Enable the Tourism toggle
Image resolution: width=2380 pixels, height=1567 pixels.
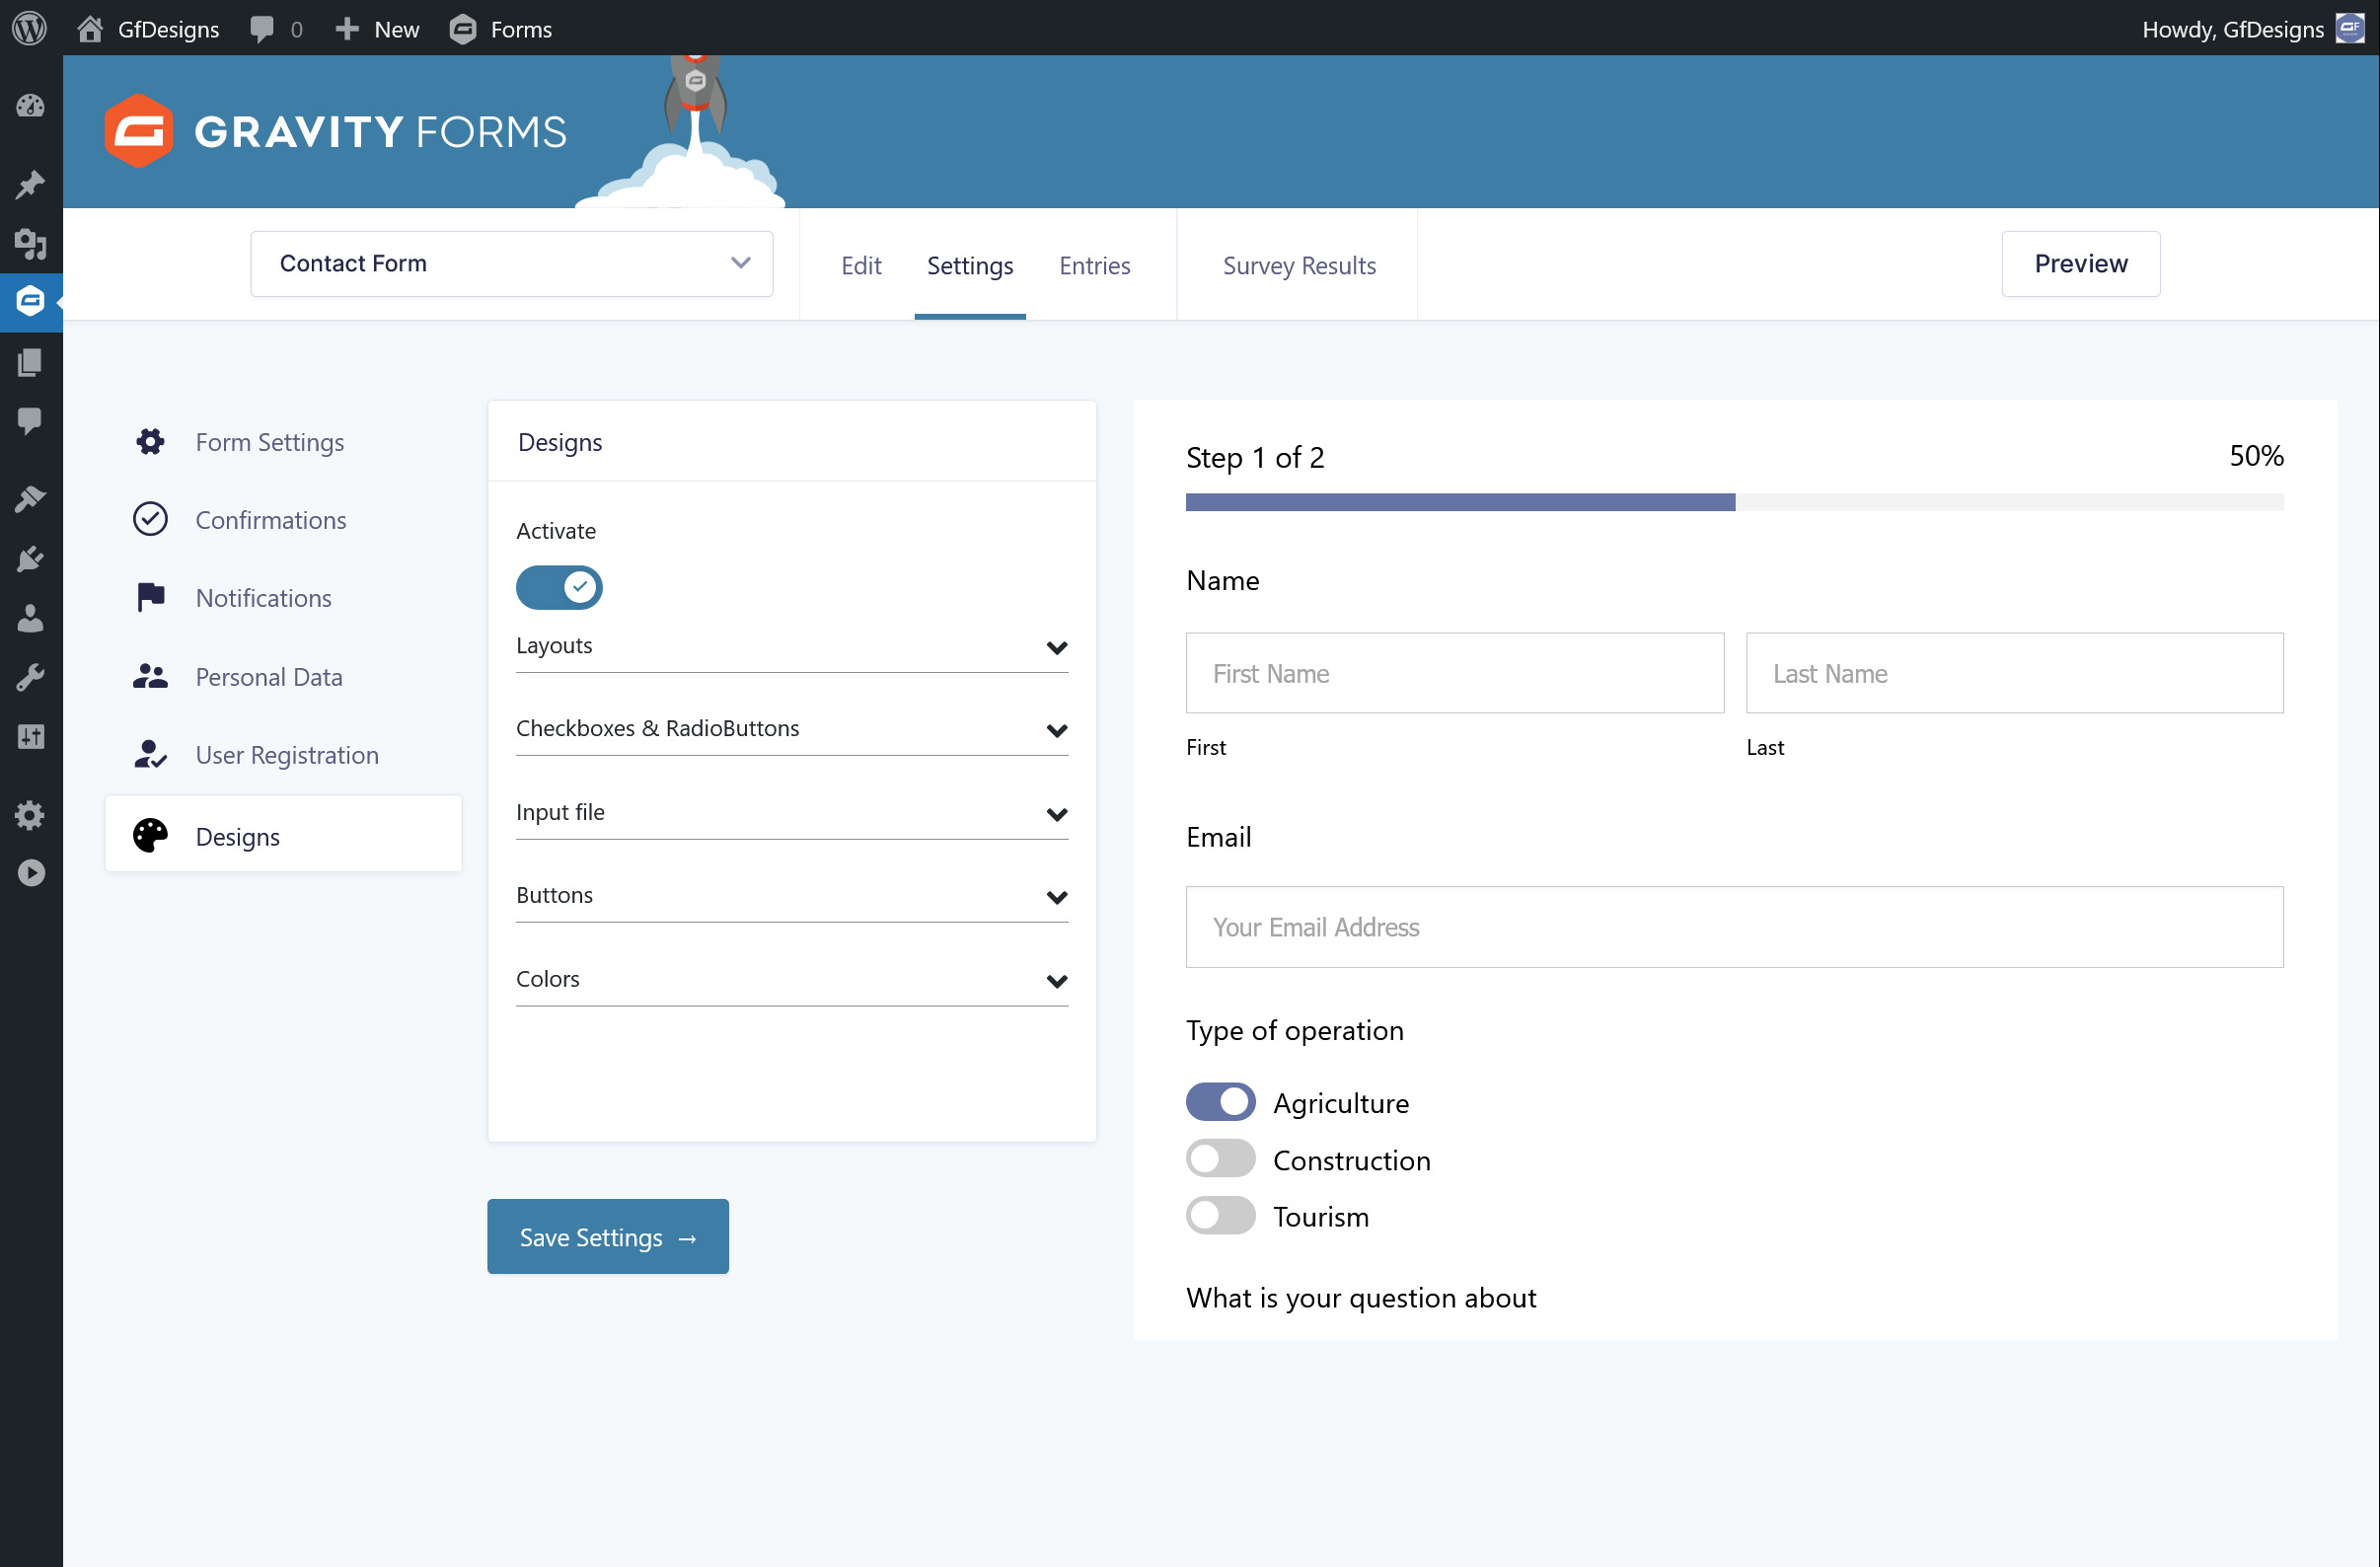click(1220, 1216)
